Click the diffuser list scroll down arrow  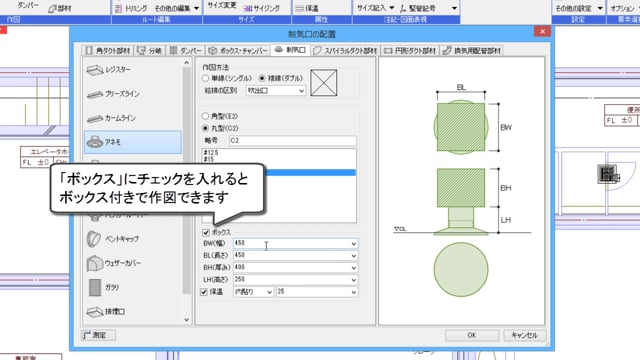187,320
